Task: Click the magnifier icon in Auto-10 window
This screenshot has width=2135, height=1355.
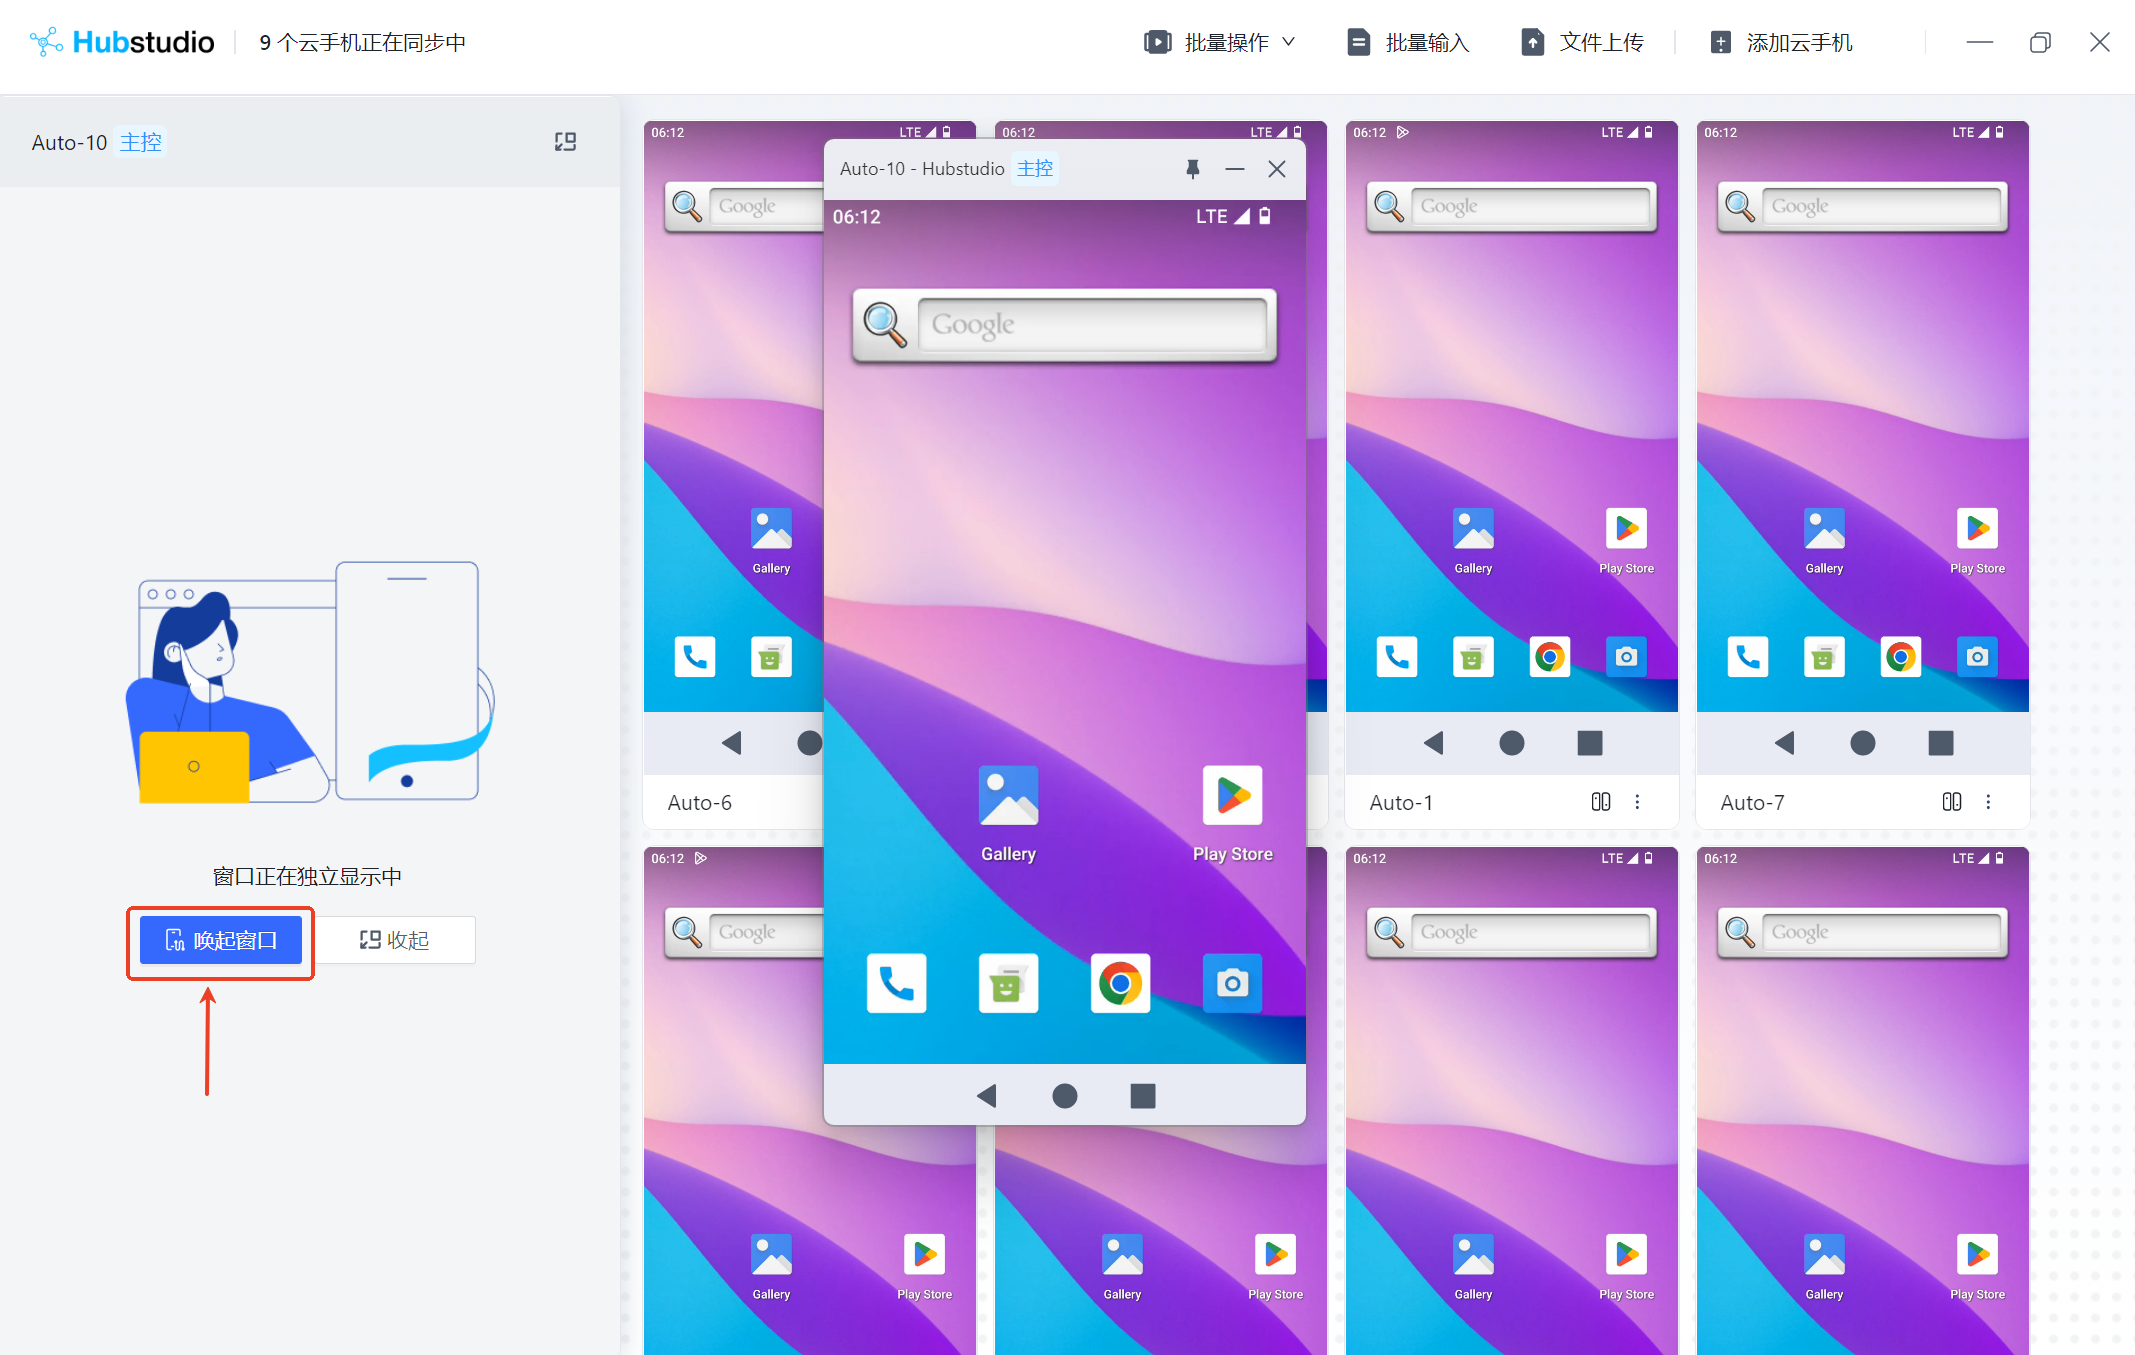Action: (885, 324)
